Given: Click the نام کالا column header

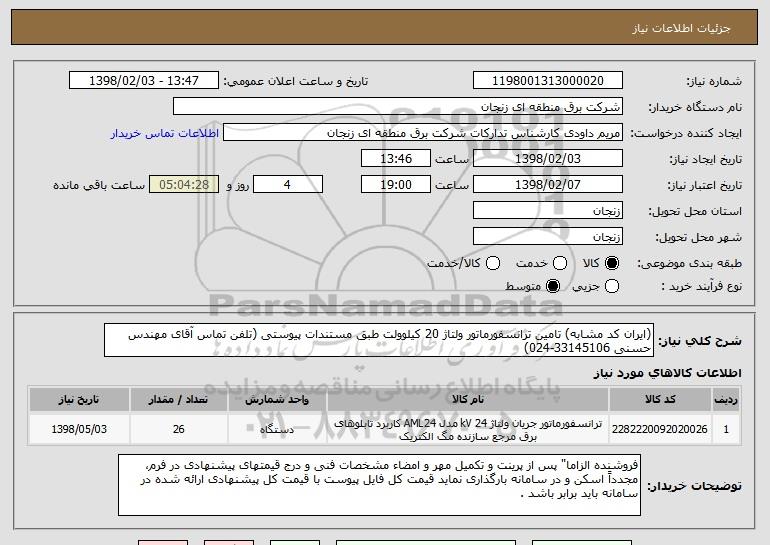Looking at the screenshot, I should click(468, 400).
